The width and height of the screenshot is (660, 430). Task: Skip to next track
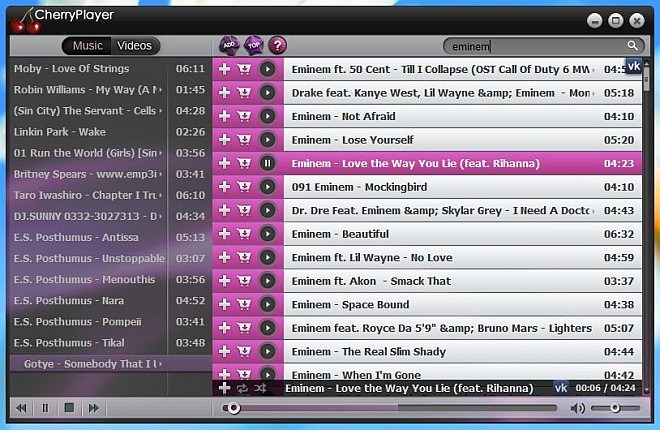(93, 408)
